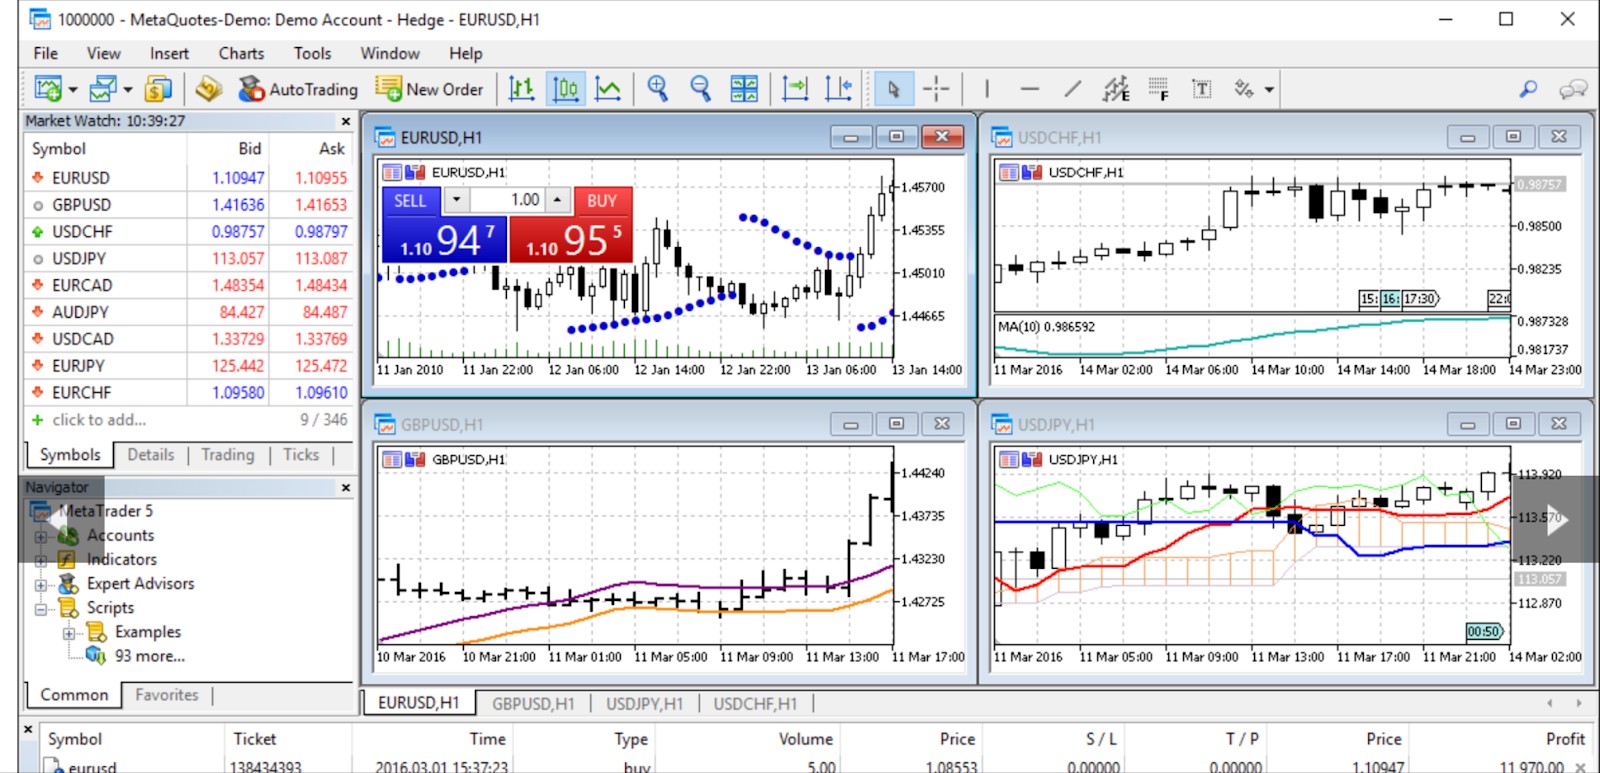Select the trendline tool
Image resolution: width=1600 pixels, height=773 pixels.
point(1072,89)
